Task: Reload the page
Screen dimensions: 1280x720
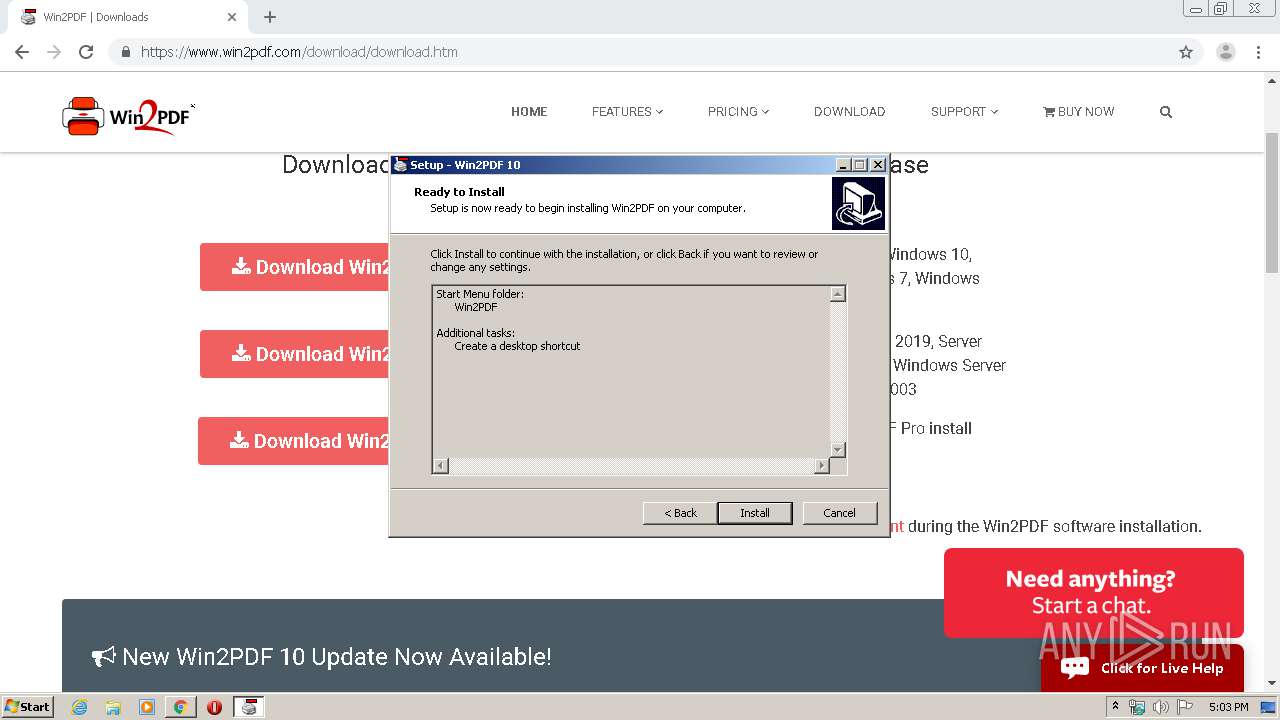Action: click(x=86, y=52)
